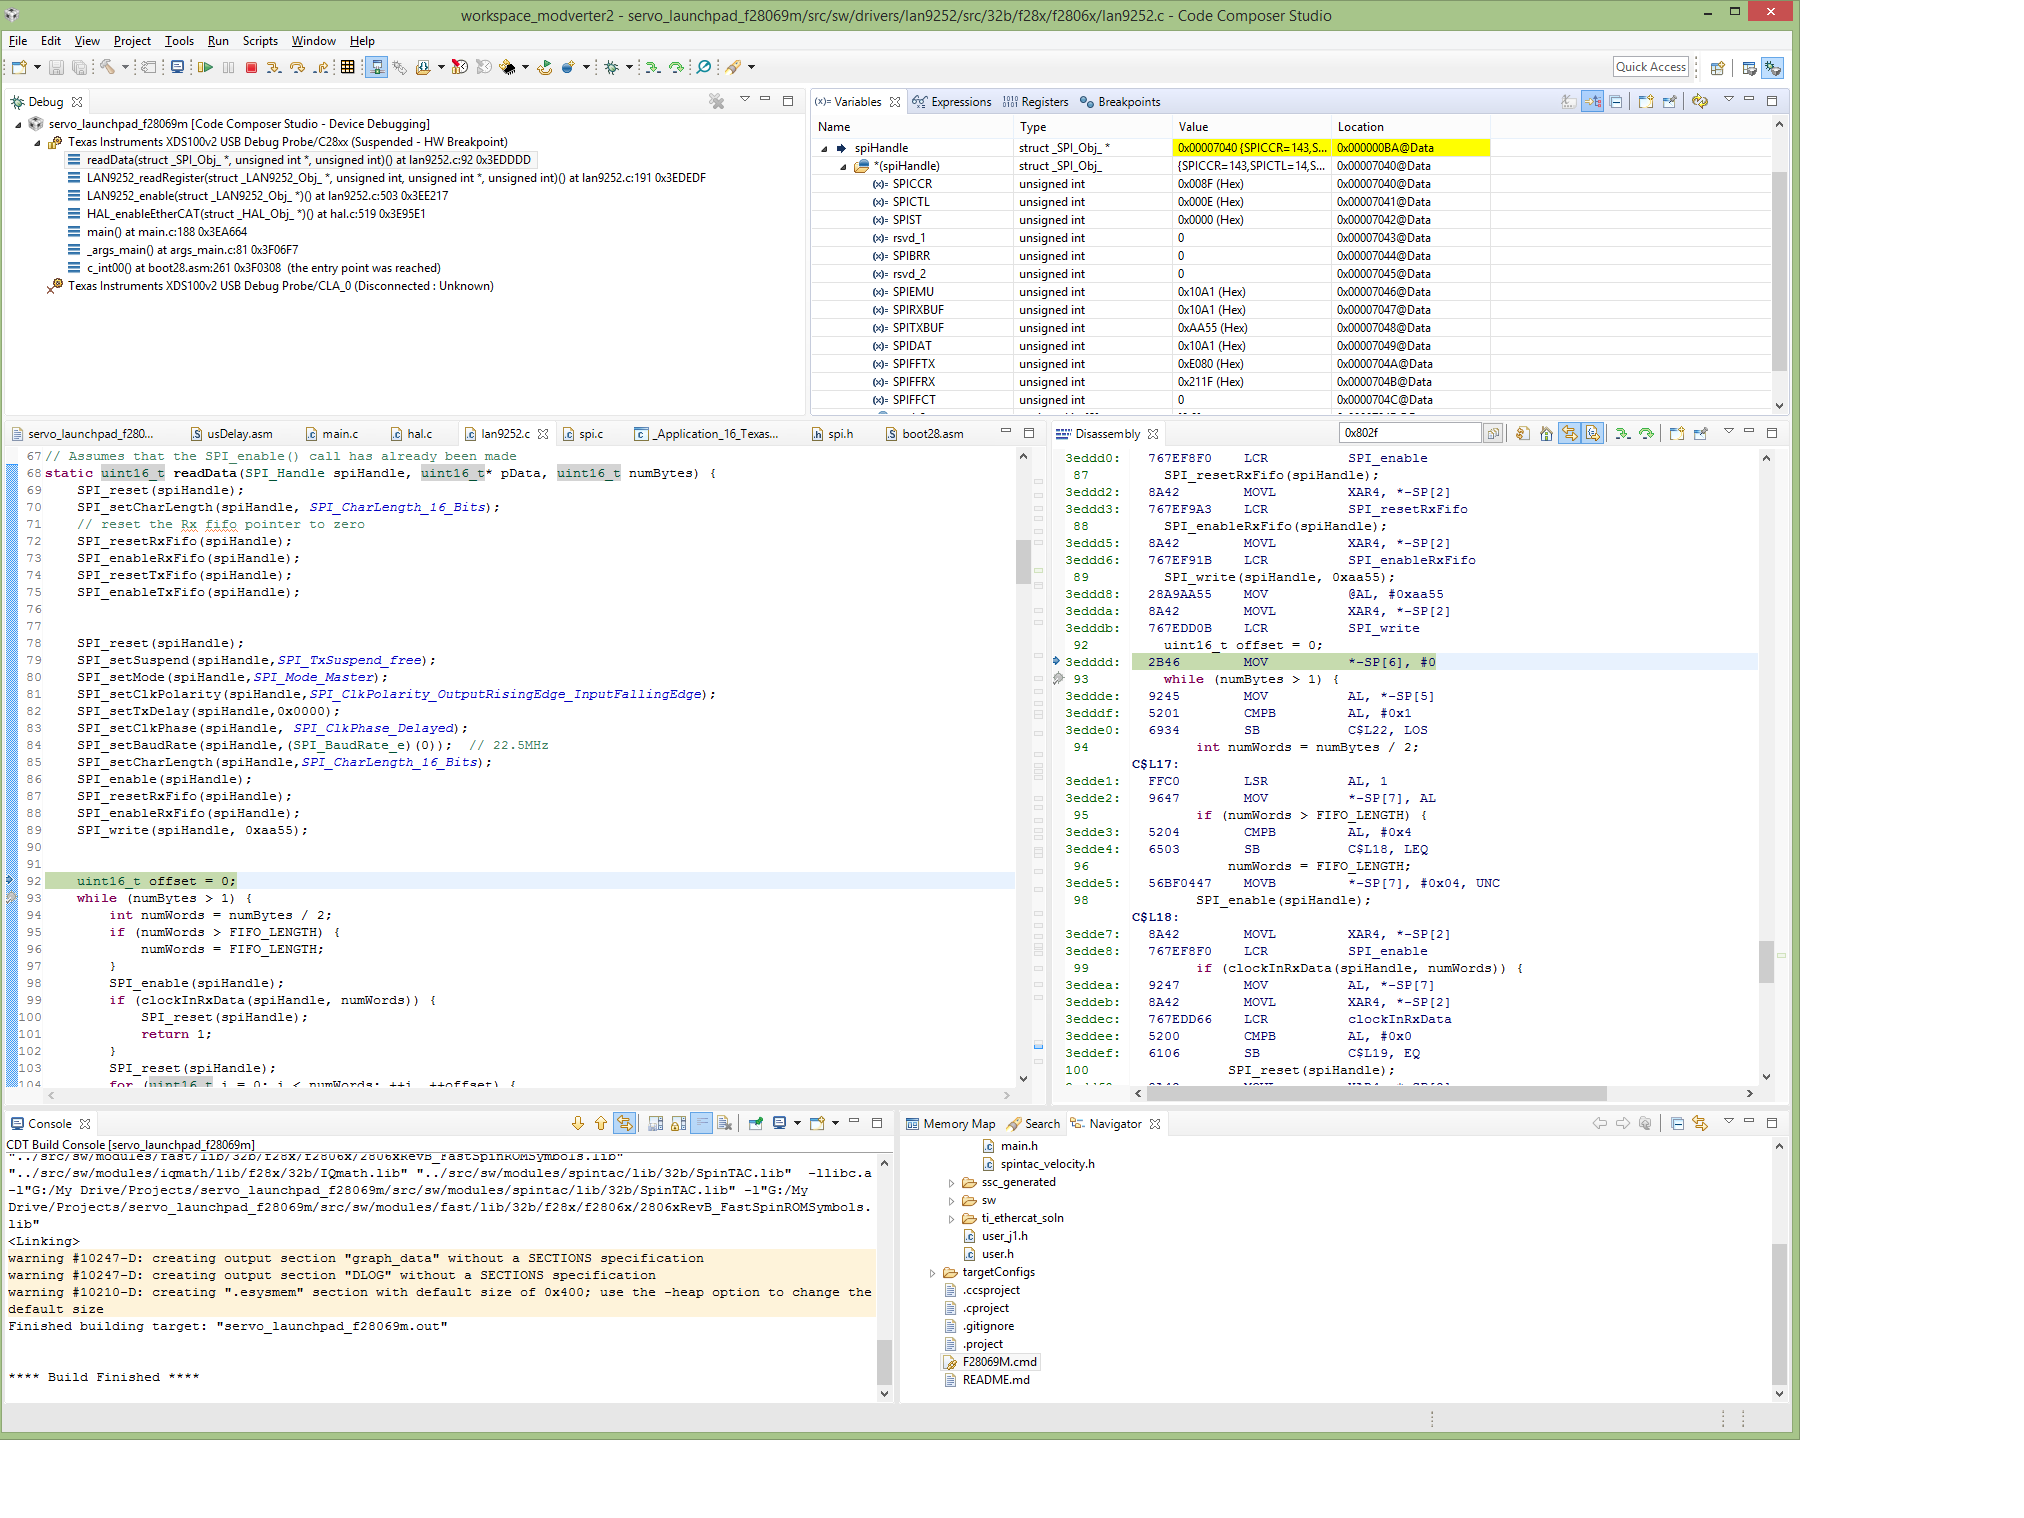Click the Disassembly address input box

[1410, 433]
